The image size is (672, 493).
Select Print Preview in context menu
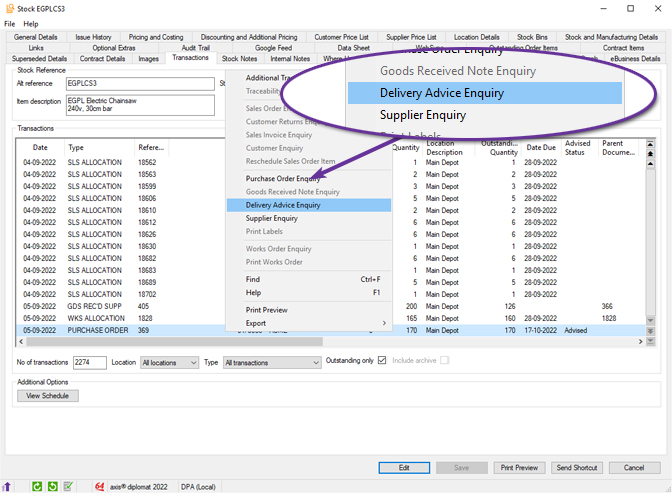tap(309, 310)
